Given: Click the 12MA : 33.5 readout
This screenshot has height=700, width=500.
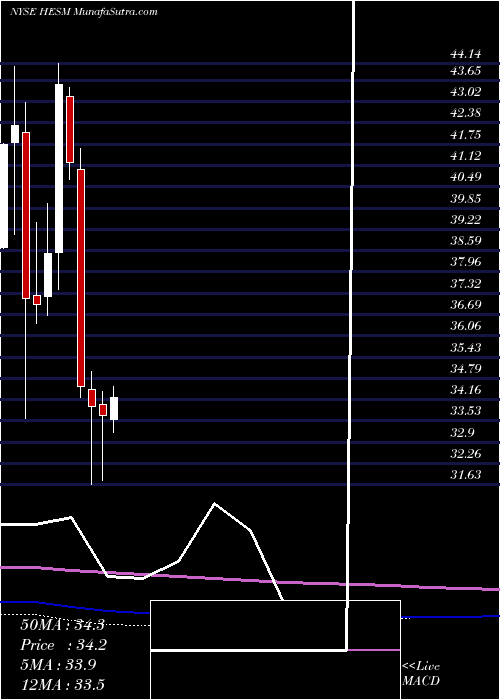Looking at the screenshot, I should pyautogui.click(x=62, y=684).
